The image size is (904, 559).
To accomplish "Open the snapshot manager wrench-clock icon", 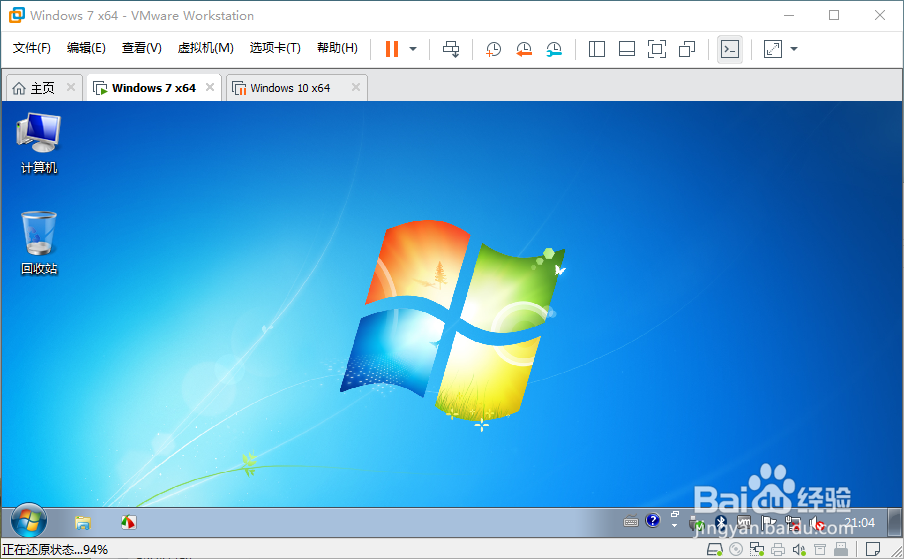I will point(553,49).
